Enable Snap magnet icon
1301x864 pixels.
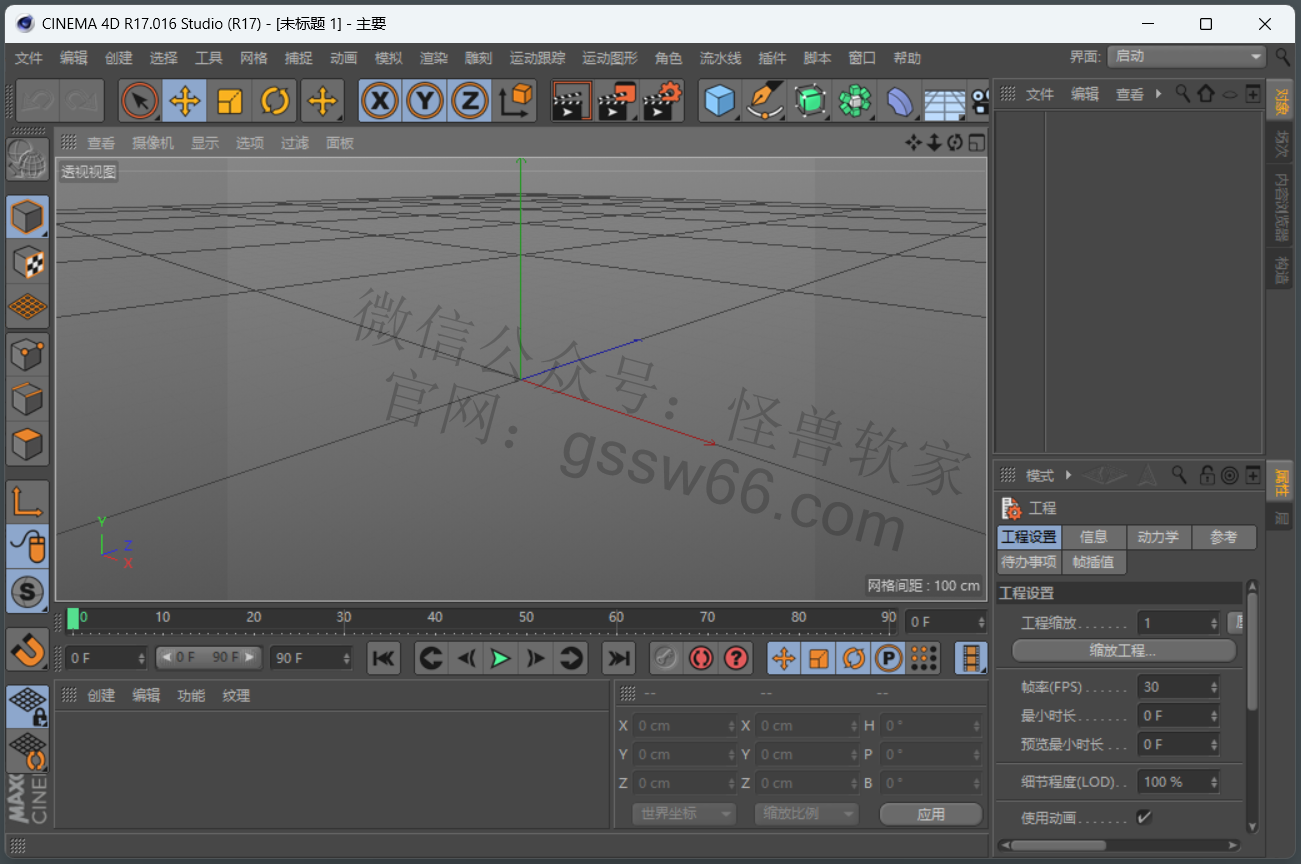click(27, 649)
